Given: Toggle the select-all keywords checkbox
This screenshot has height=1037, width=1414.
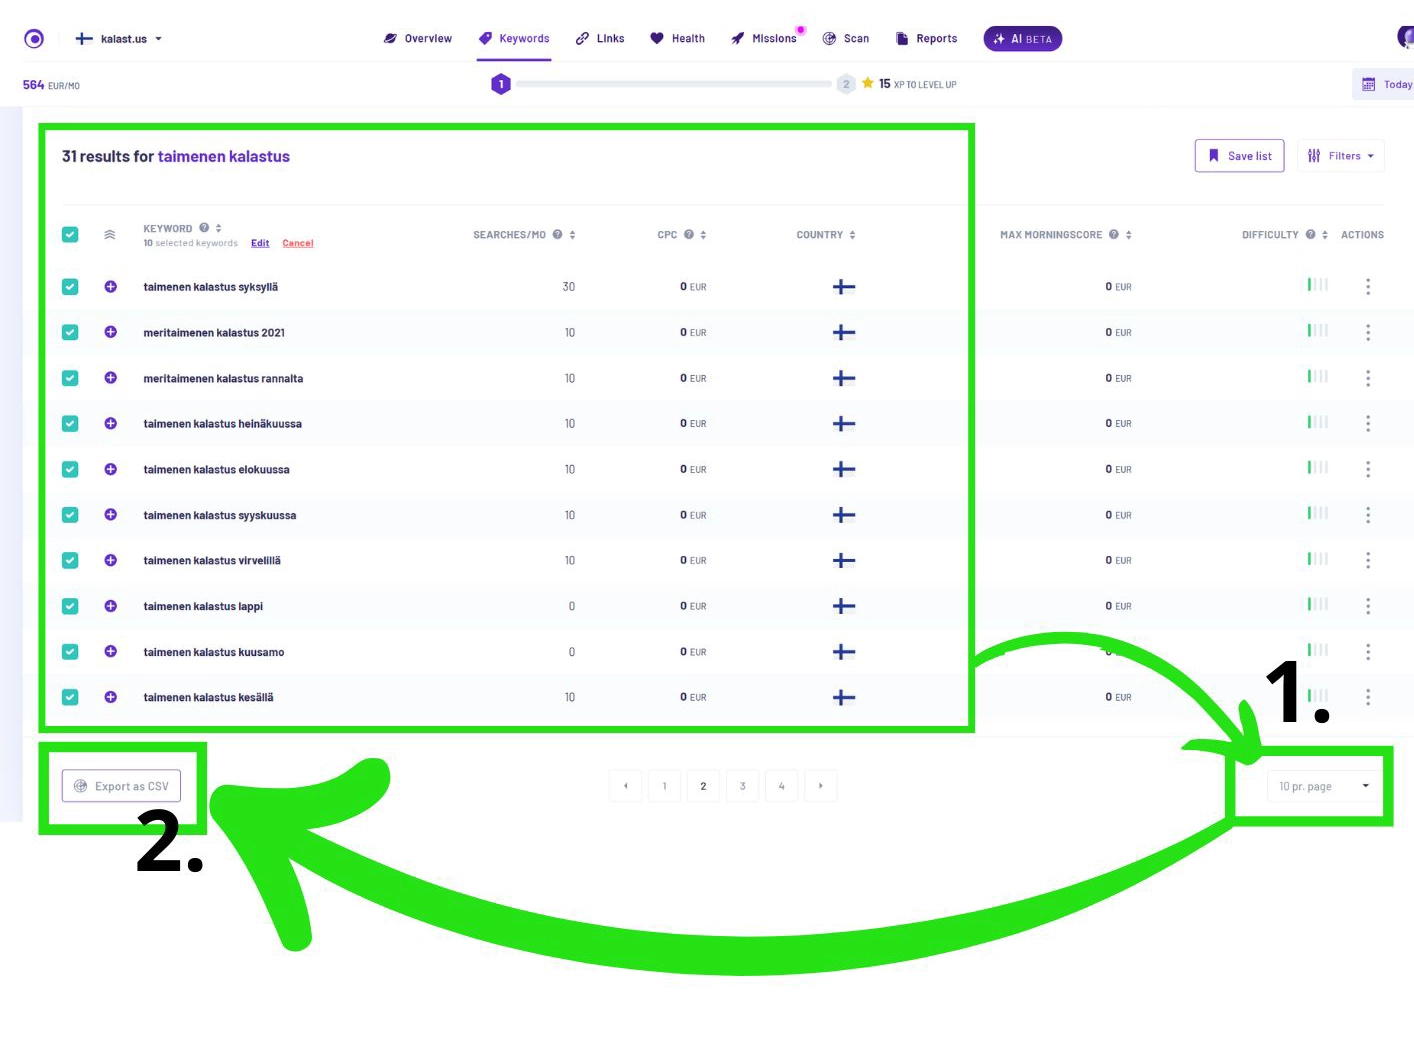Looking at the screenshot, I should tap(70, 235).
